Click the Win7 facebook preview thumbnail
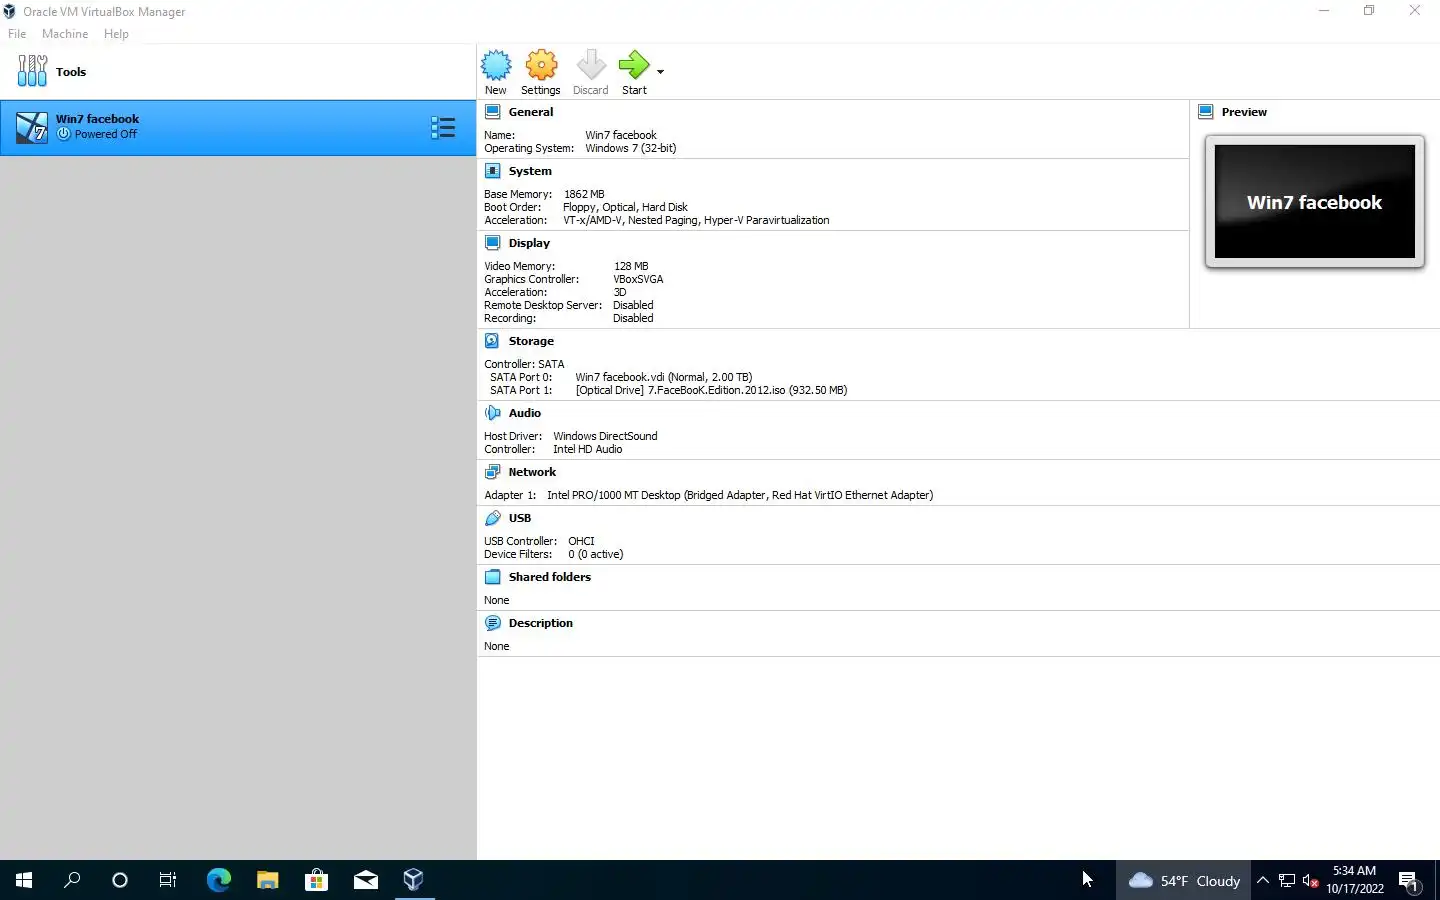Image resolution: width=1440 pixels, height=900 pixels. pos(1314,201)
